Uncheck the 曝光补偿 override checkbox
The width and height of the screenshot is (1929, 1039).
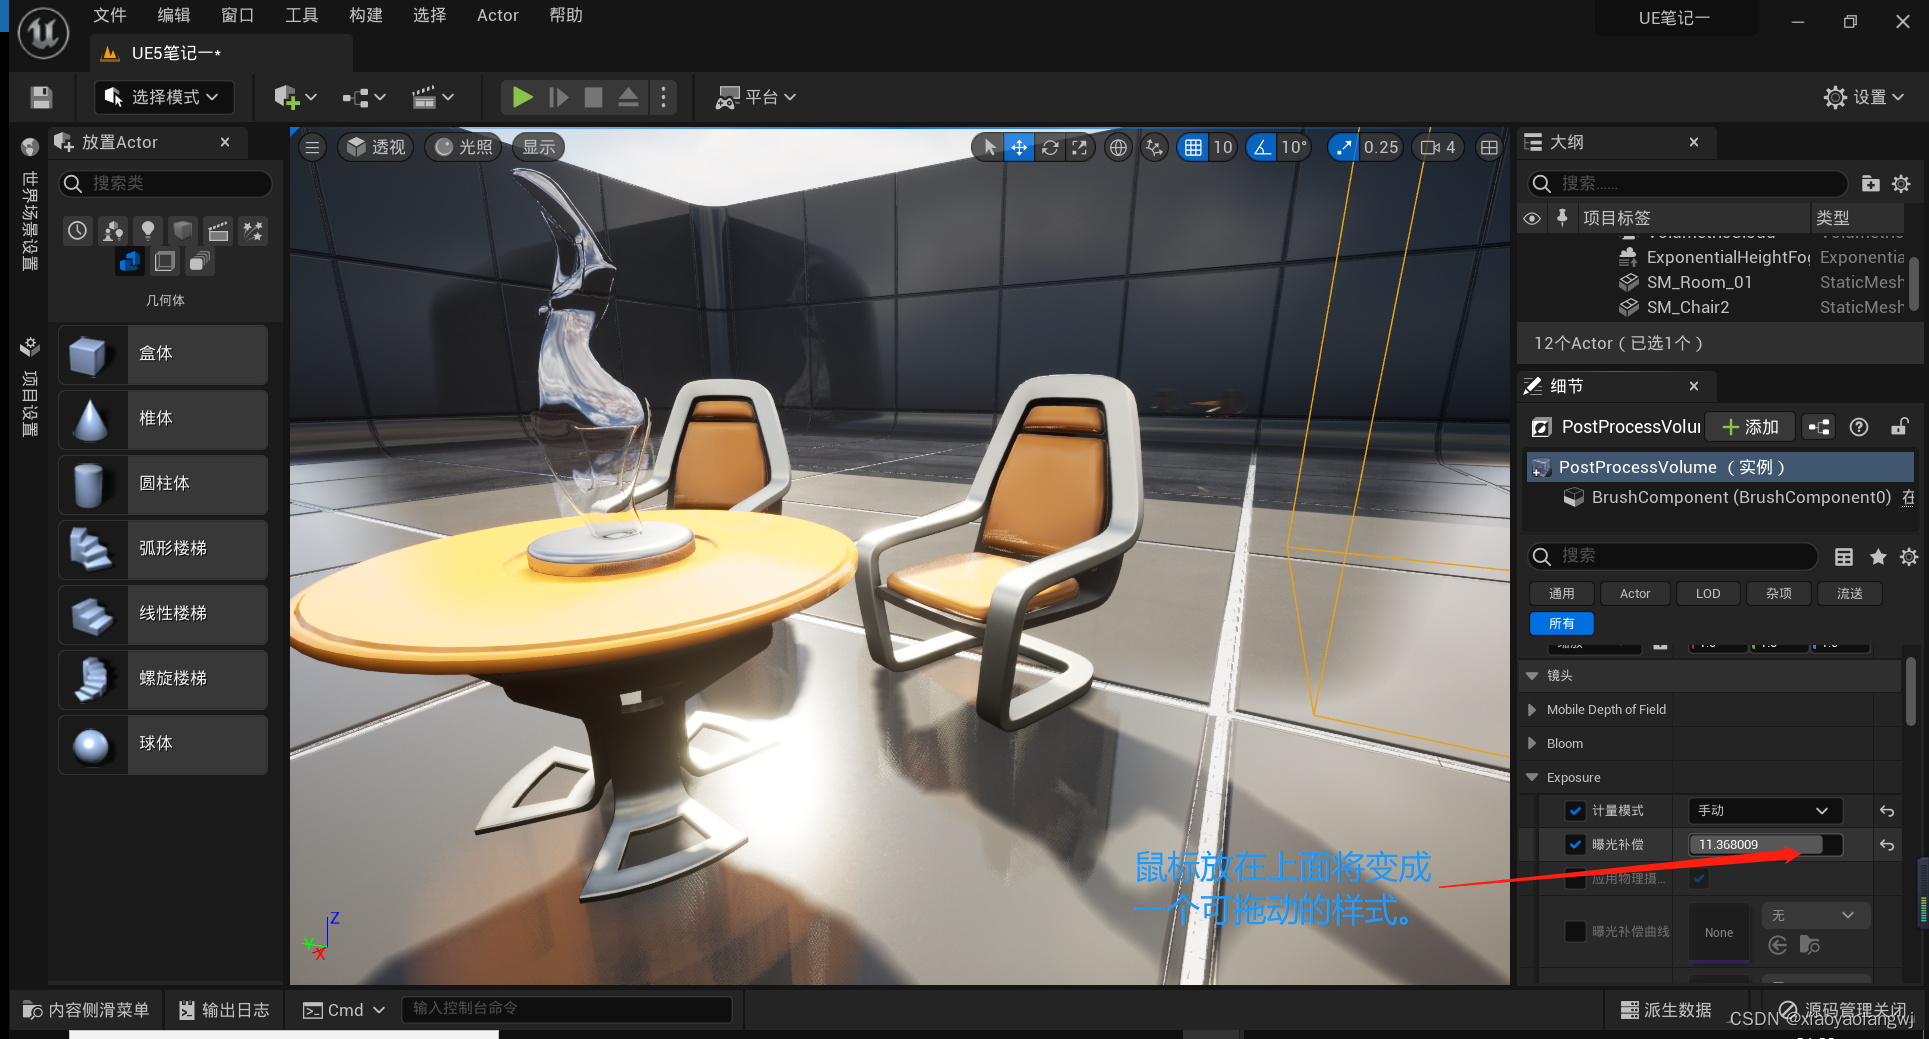tap(1575, 845)
